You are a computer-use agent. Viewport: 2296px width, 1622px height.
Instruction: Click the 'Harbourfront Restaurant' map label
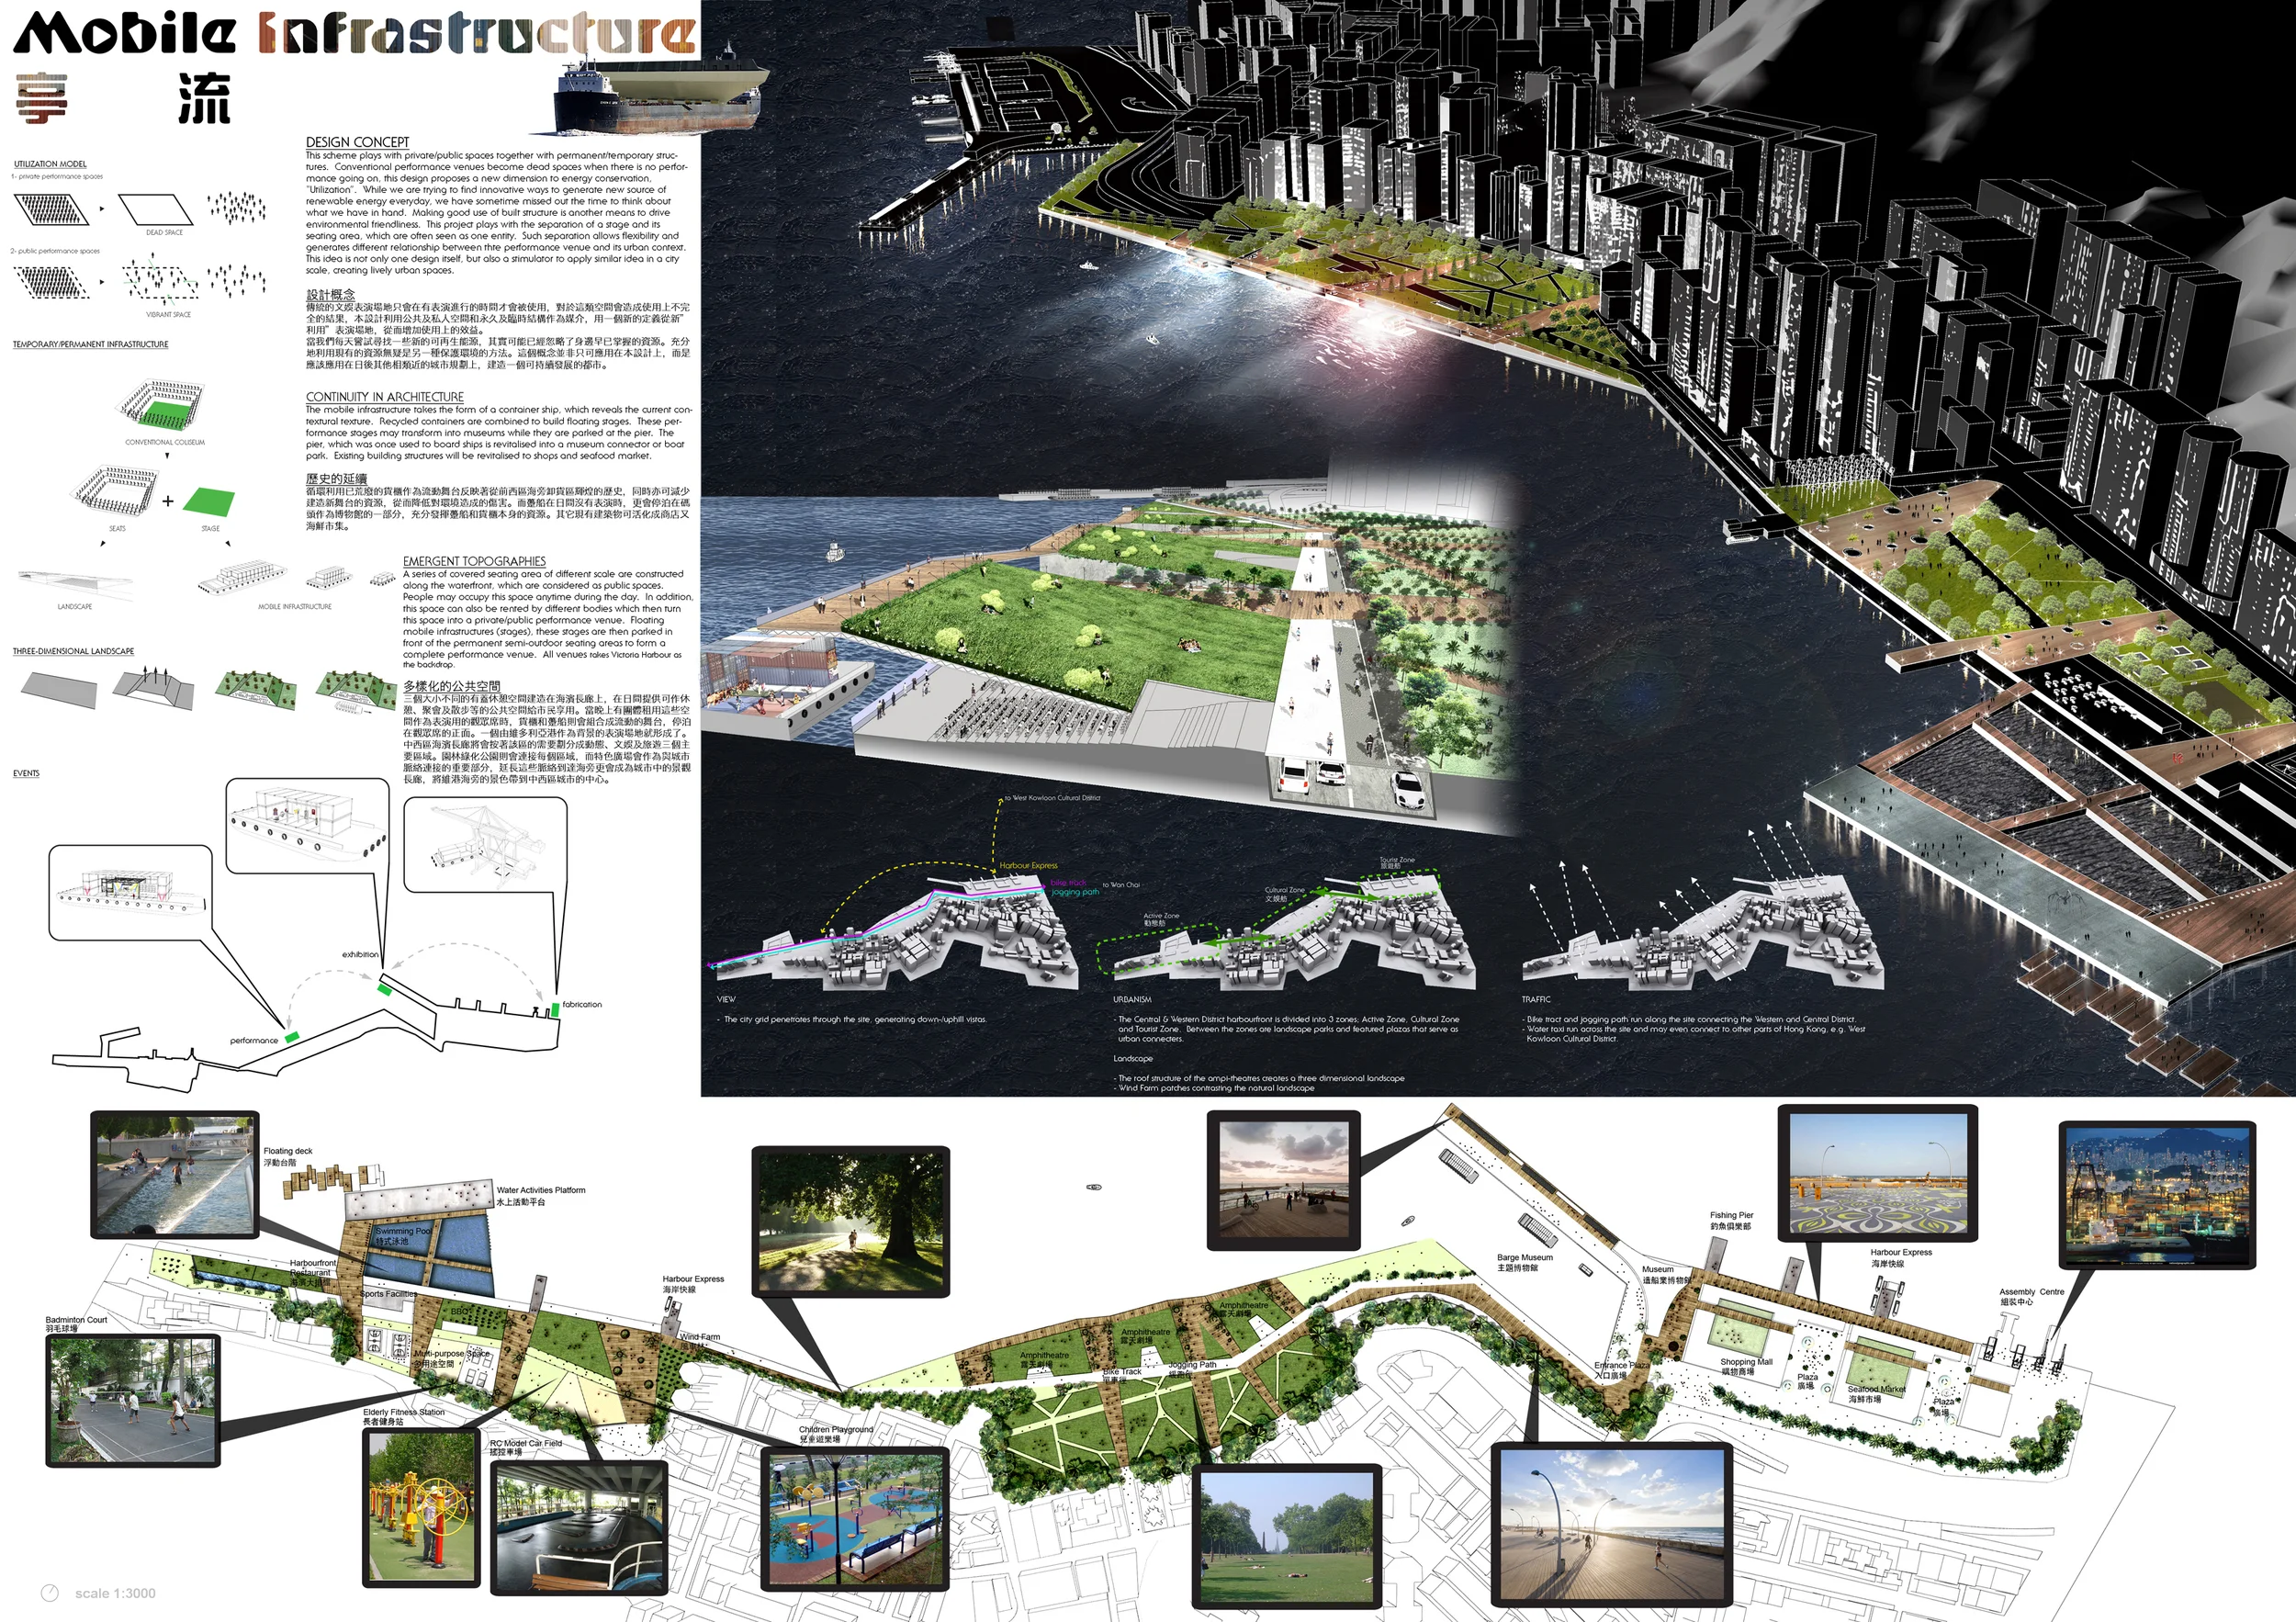313,1268
